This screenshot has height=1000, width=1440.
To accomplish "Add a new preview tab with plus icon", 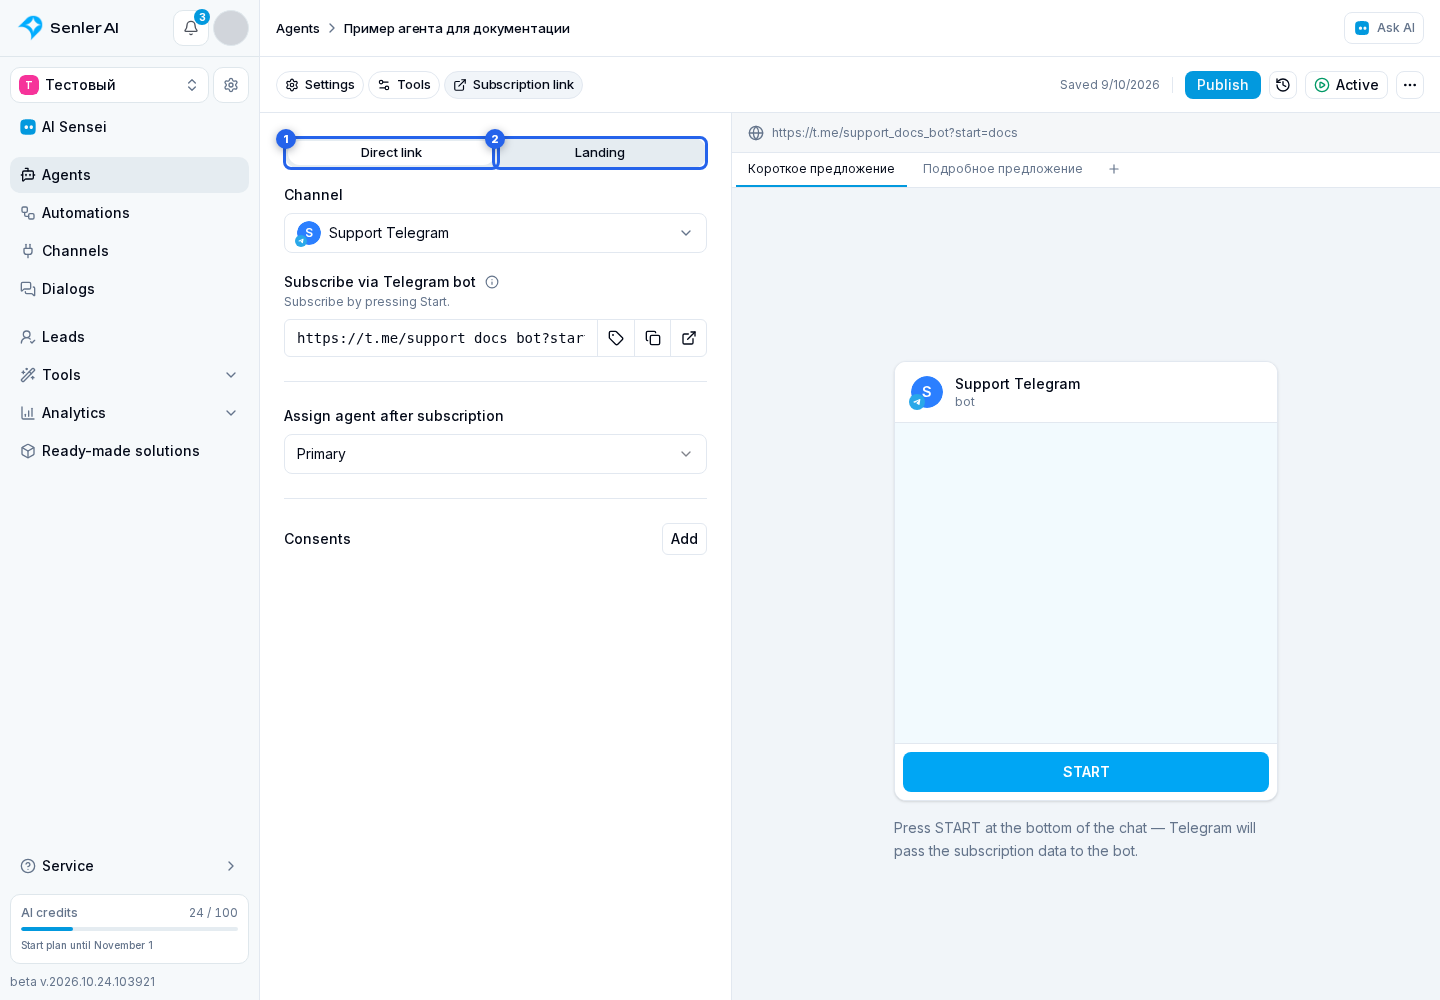I will 1114,169.
